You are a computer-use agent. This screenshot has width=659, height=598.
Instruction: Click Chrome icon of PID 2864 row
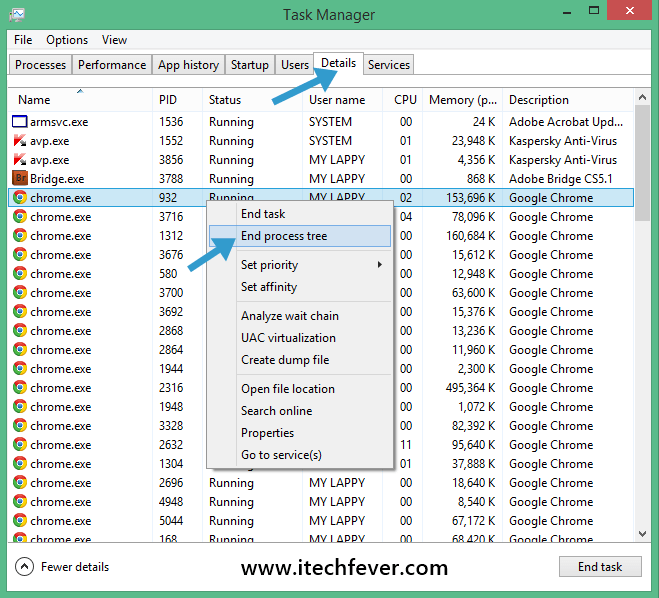click(20, 349)
